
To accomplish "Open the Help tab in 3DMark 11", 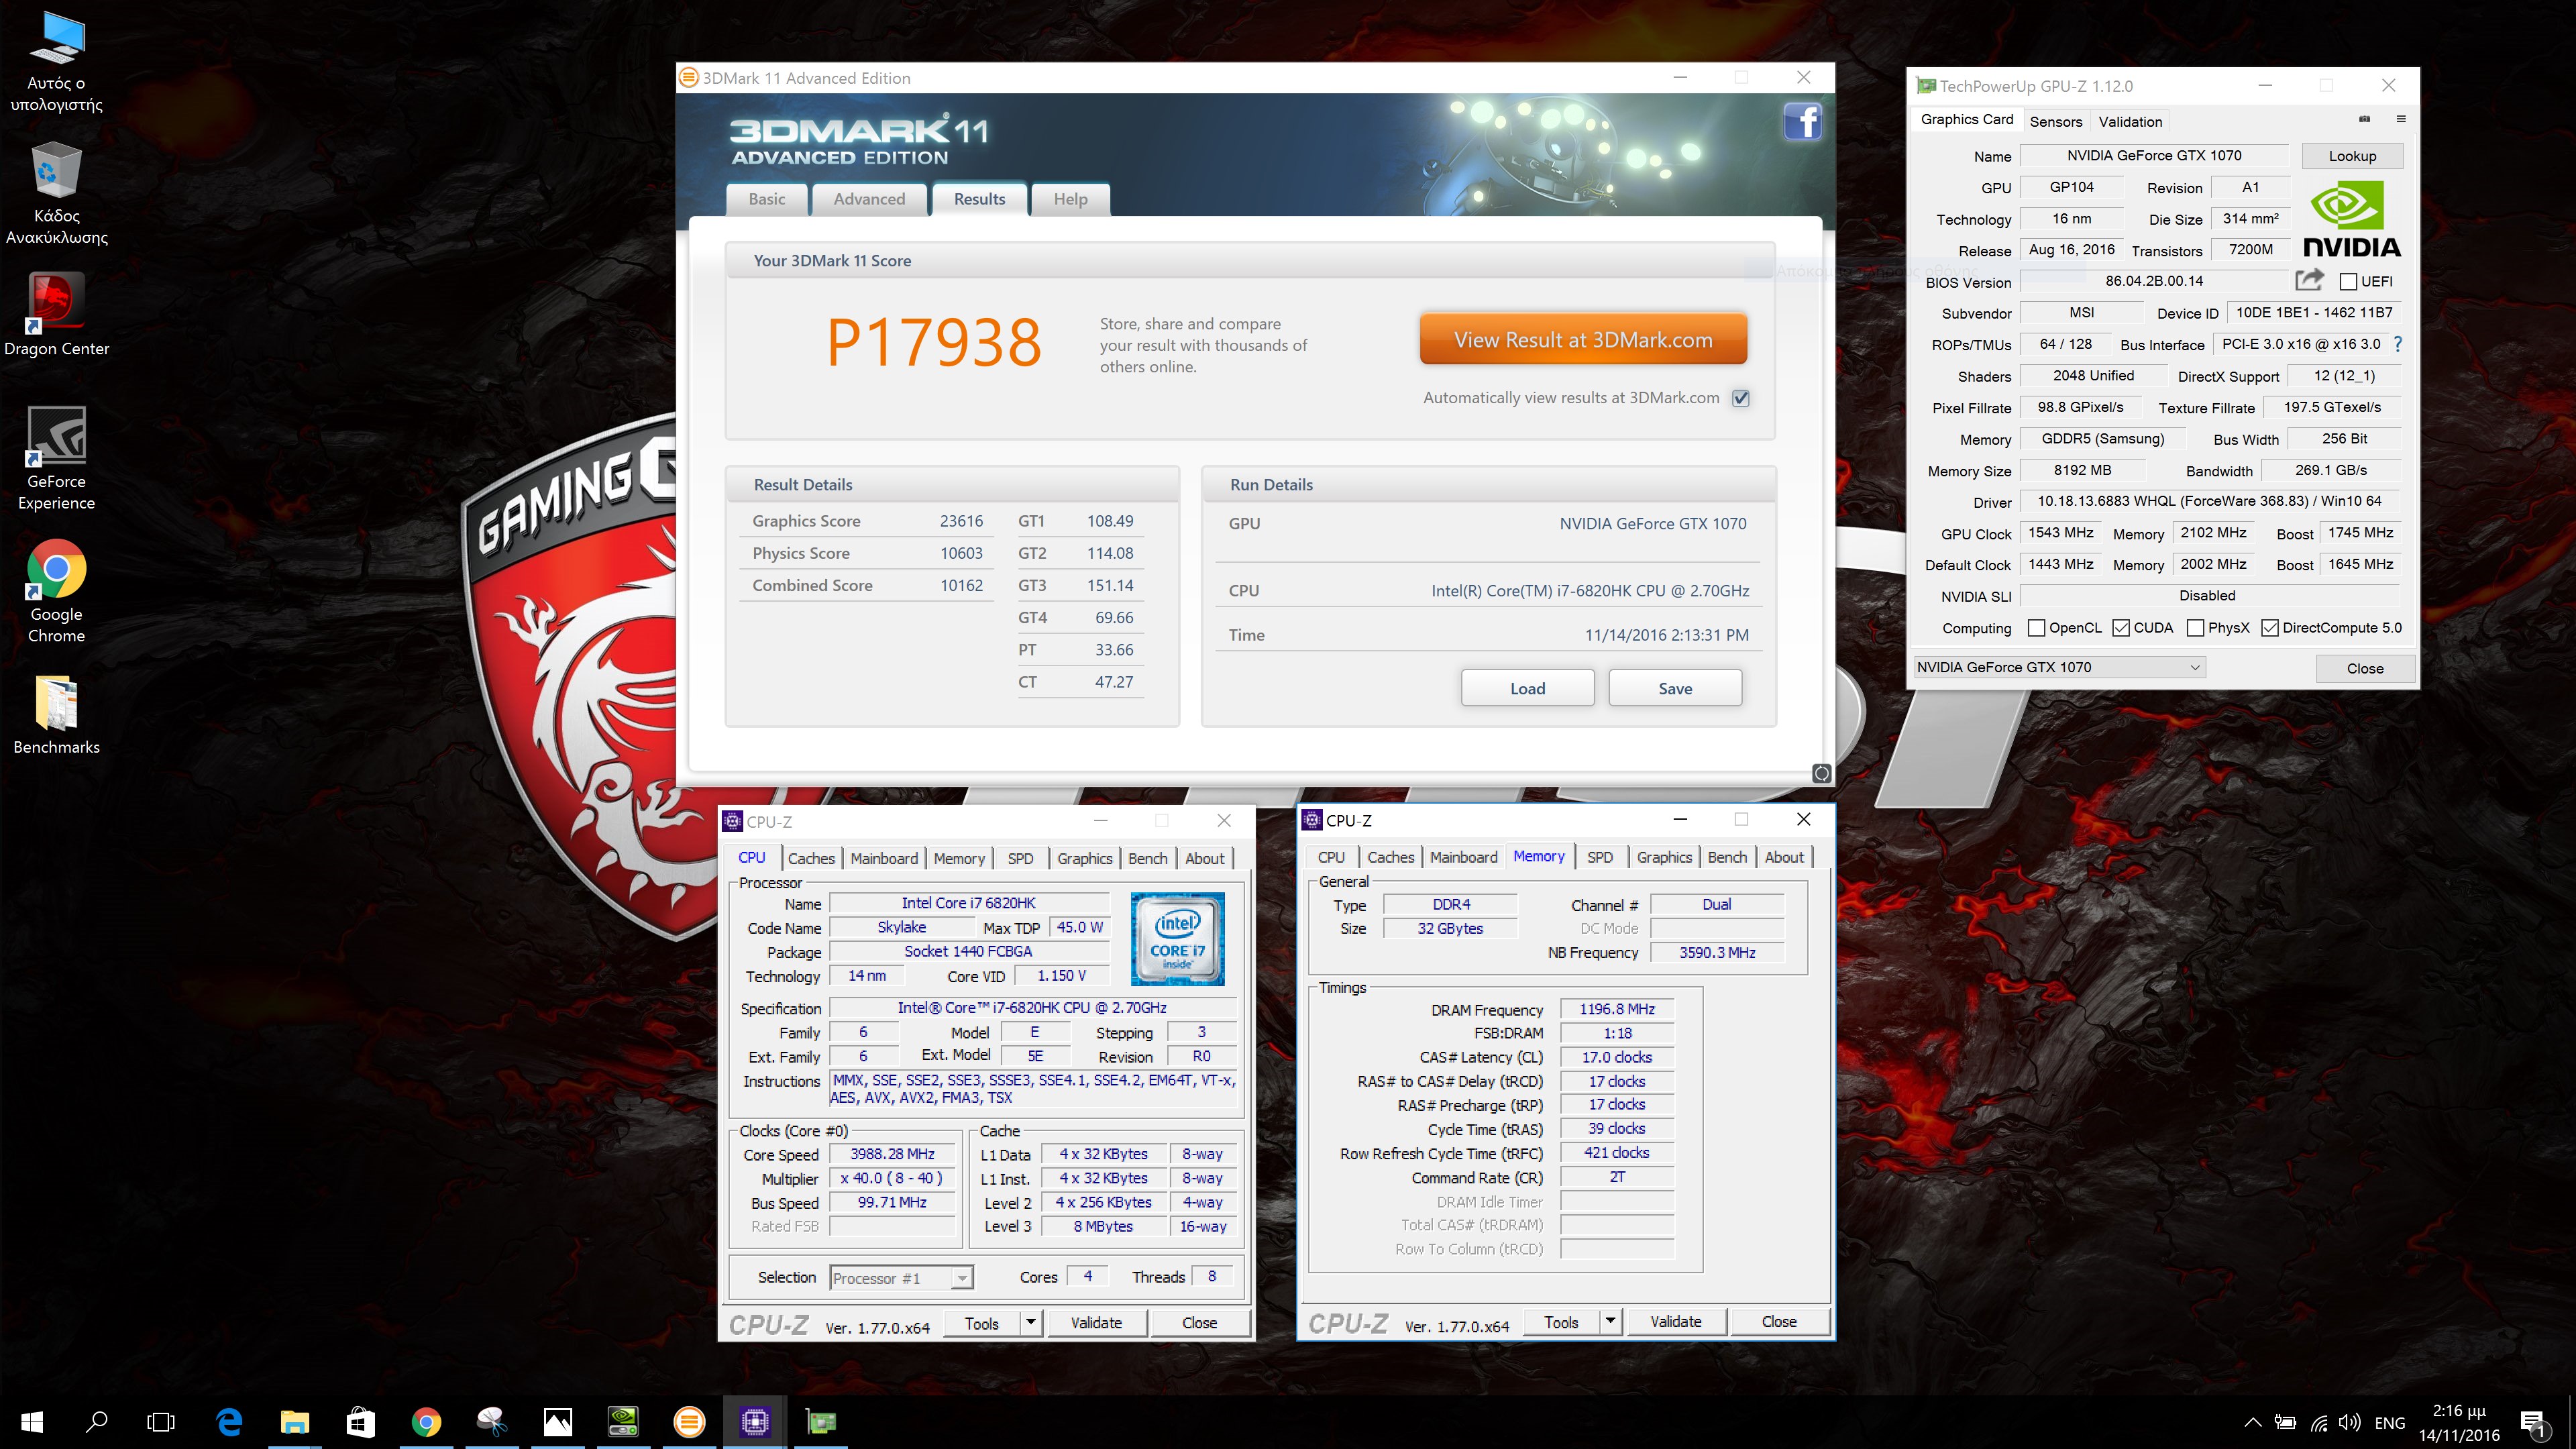I will [x=1070, y=199].
